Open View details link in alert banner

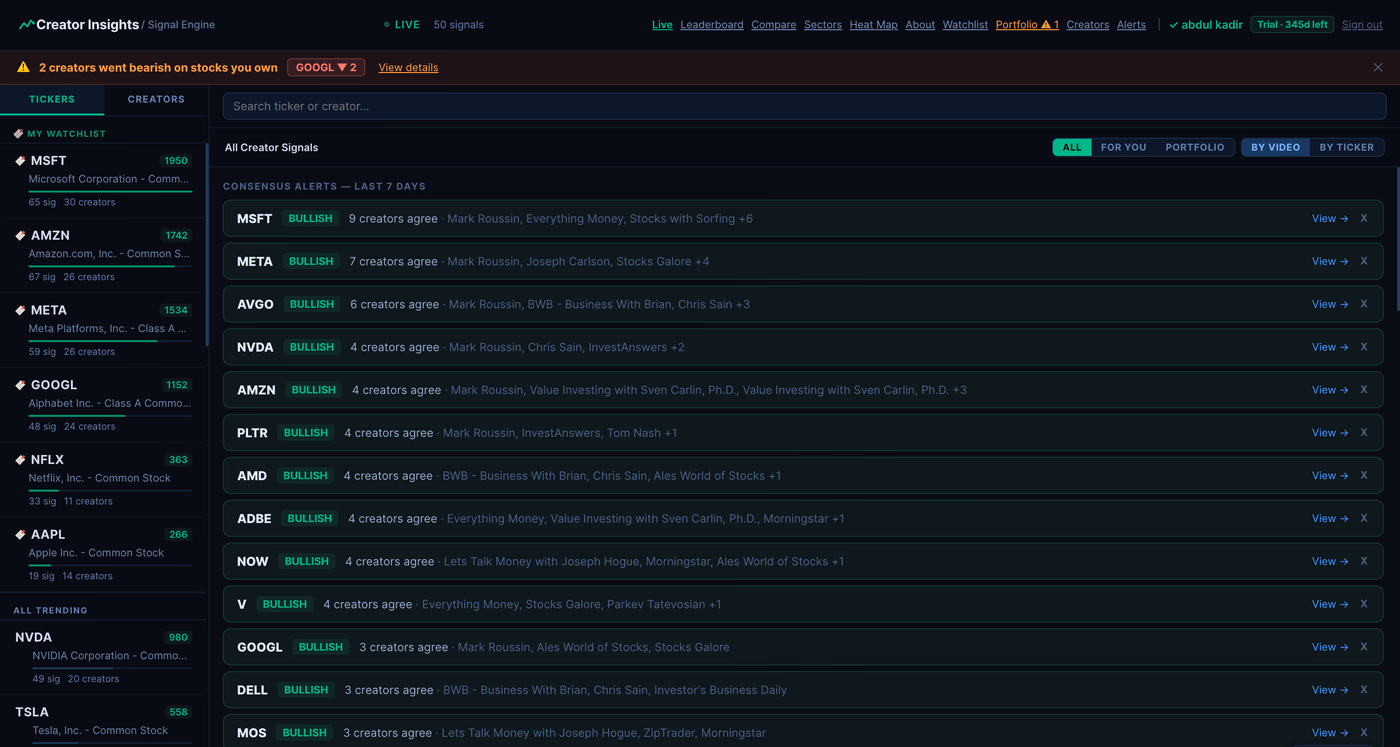pos(408,68)
